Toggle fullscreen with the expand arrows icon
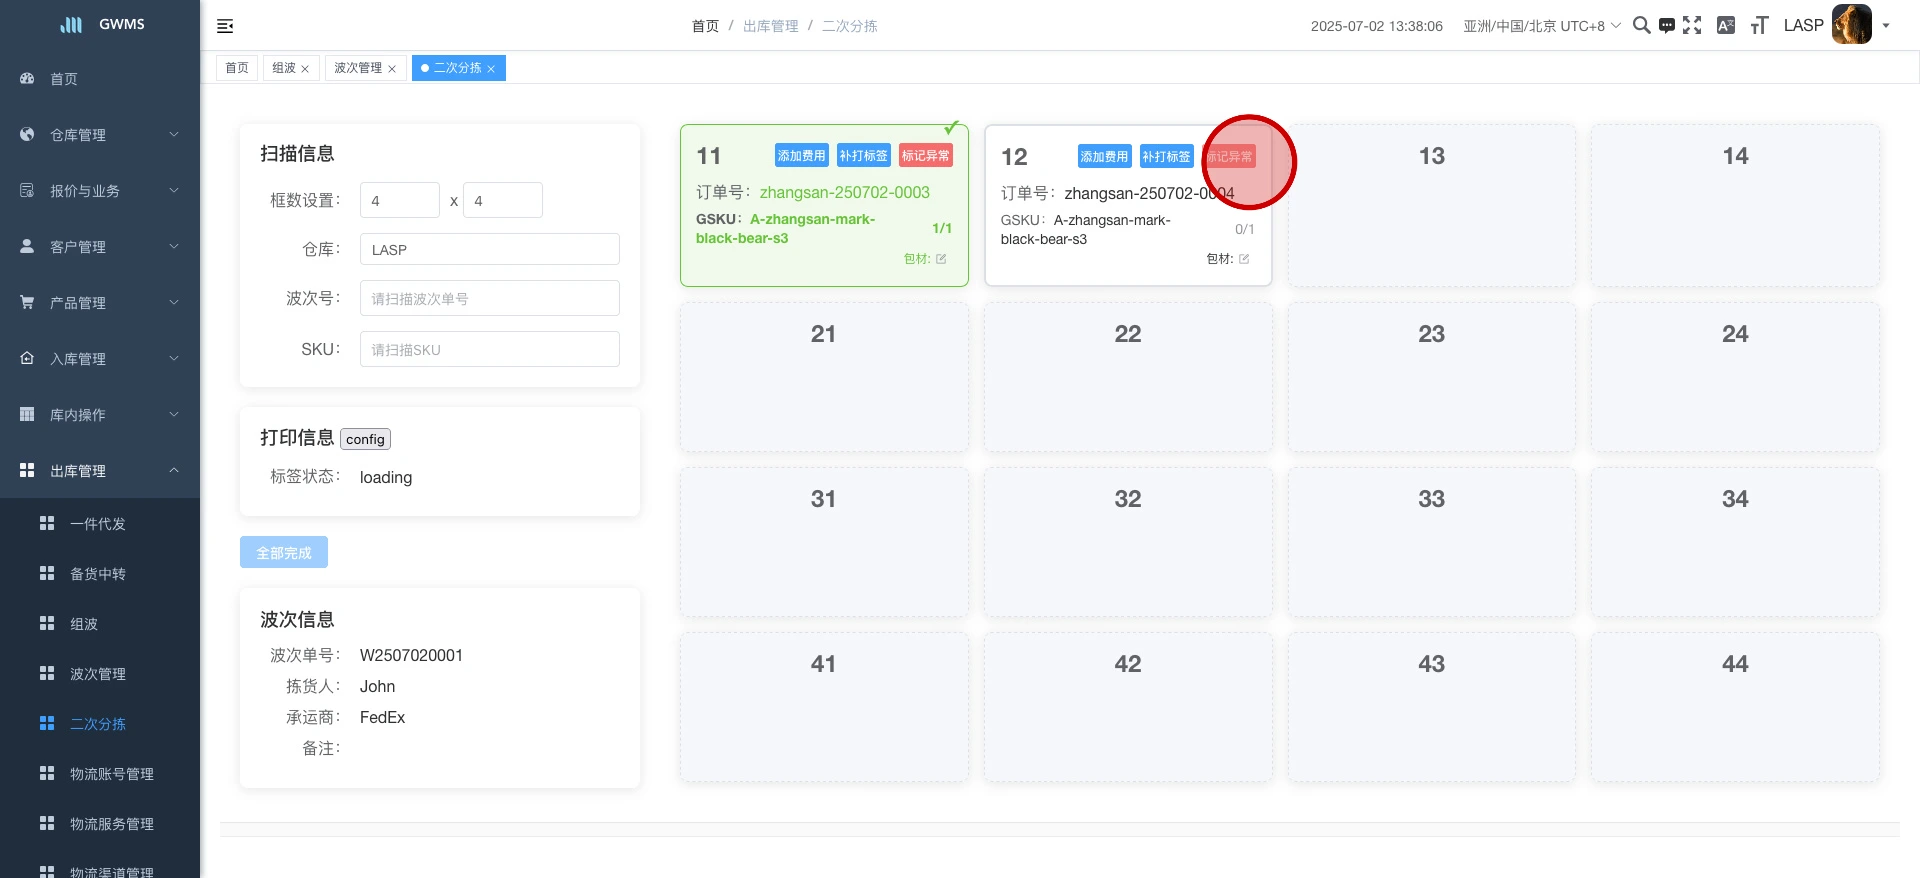1920x878 pixels. [x=1692, y=25]
